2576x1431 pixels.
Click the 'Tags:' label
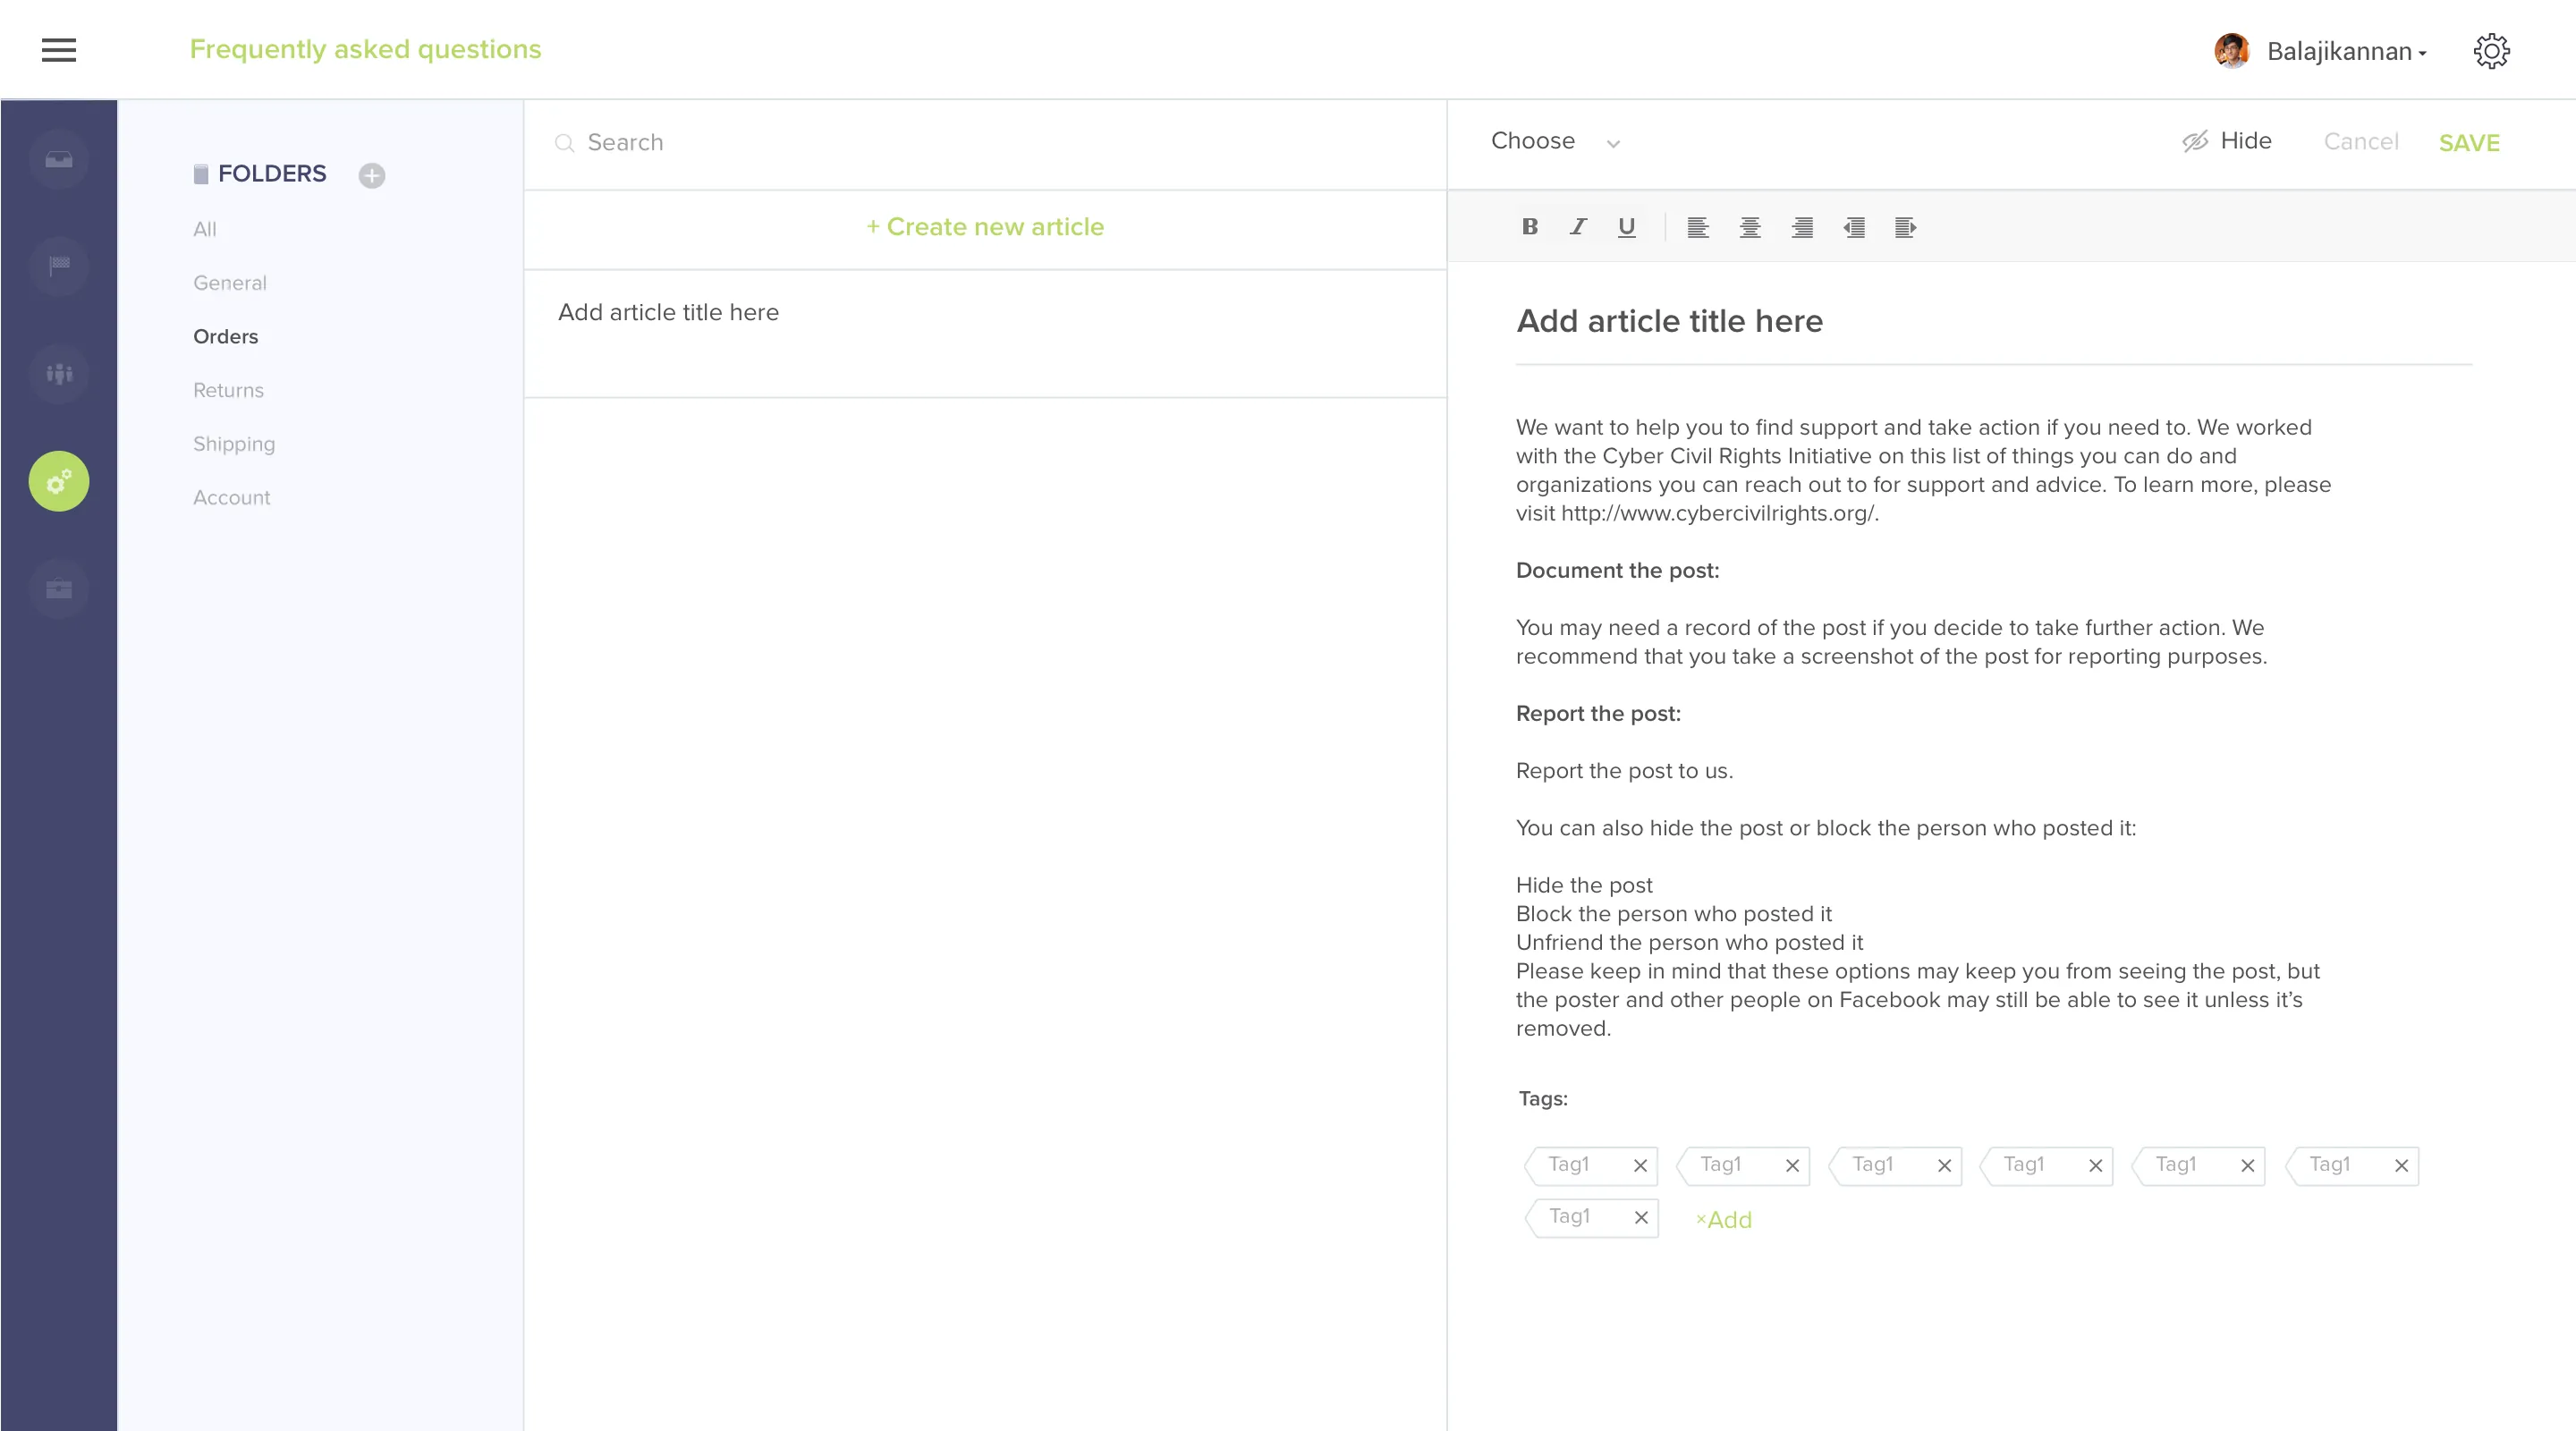click(1543, 1098)
